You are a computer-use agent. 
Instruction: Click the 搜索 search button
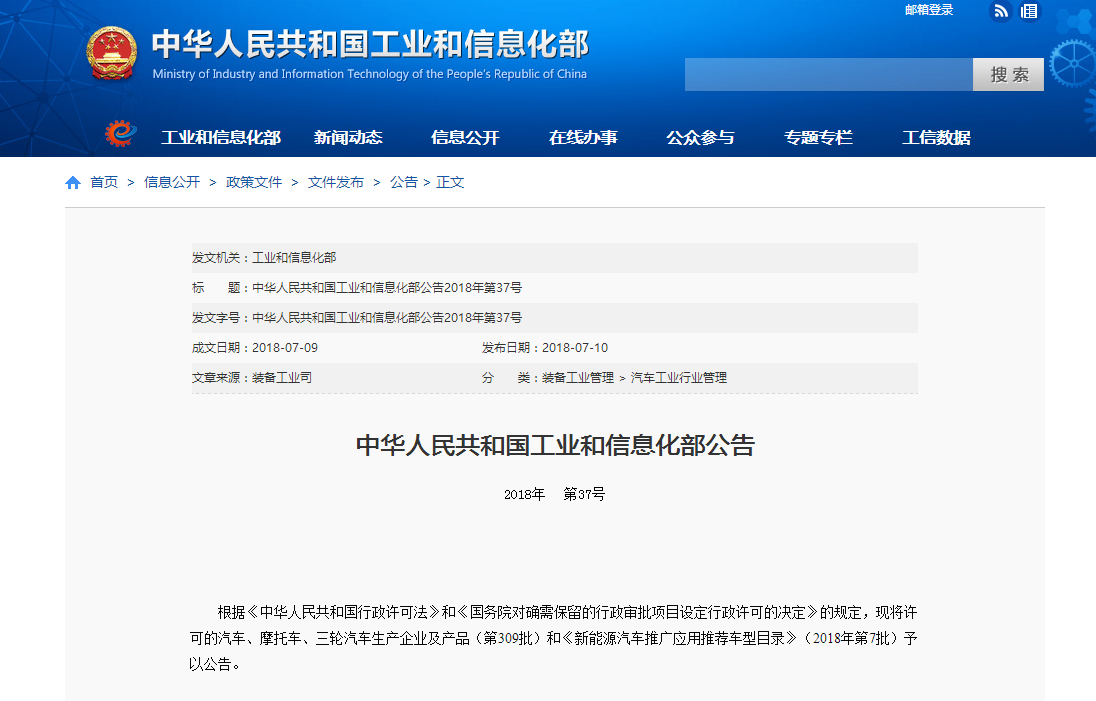(1009, 74)
